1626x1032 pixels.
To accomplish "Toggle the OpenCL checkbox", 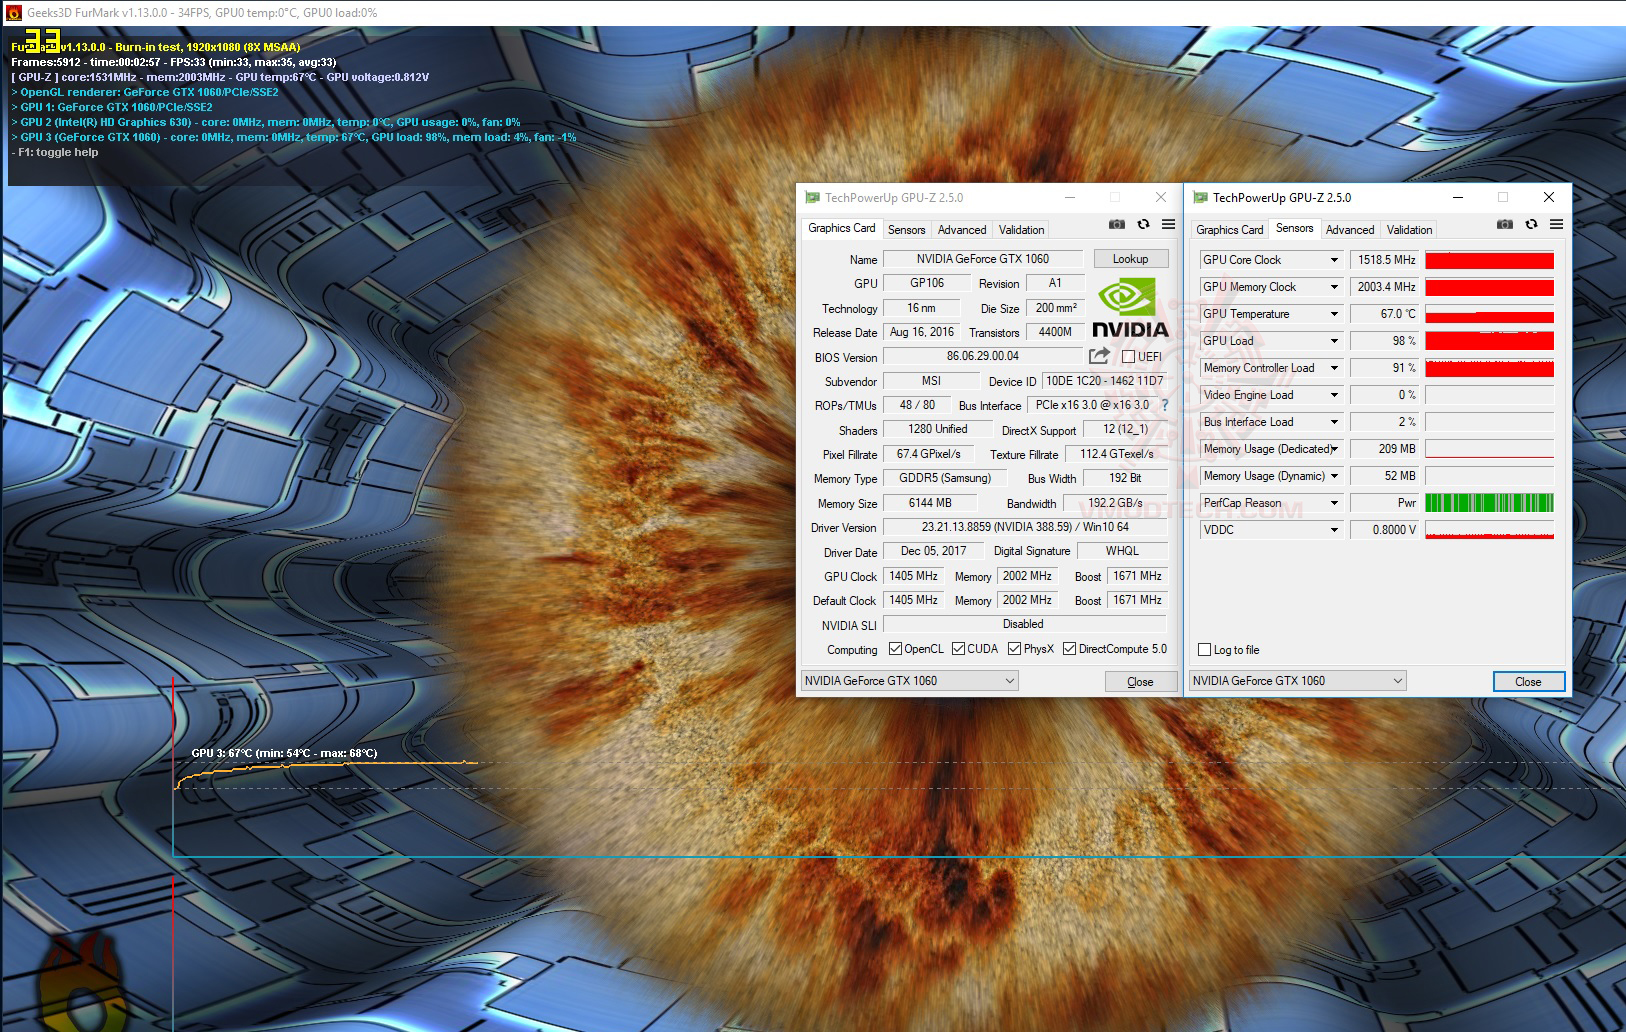I will [x=895, y=649].
